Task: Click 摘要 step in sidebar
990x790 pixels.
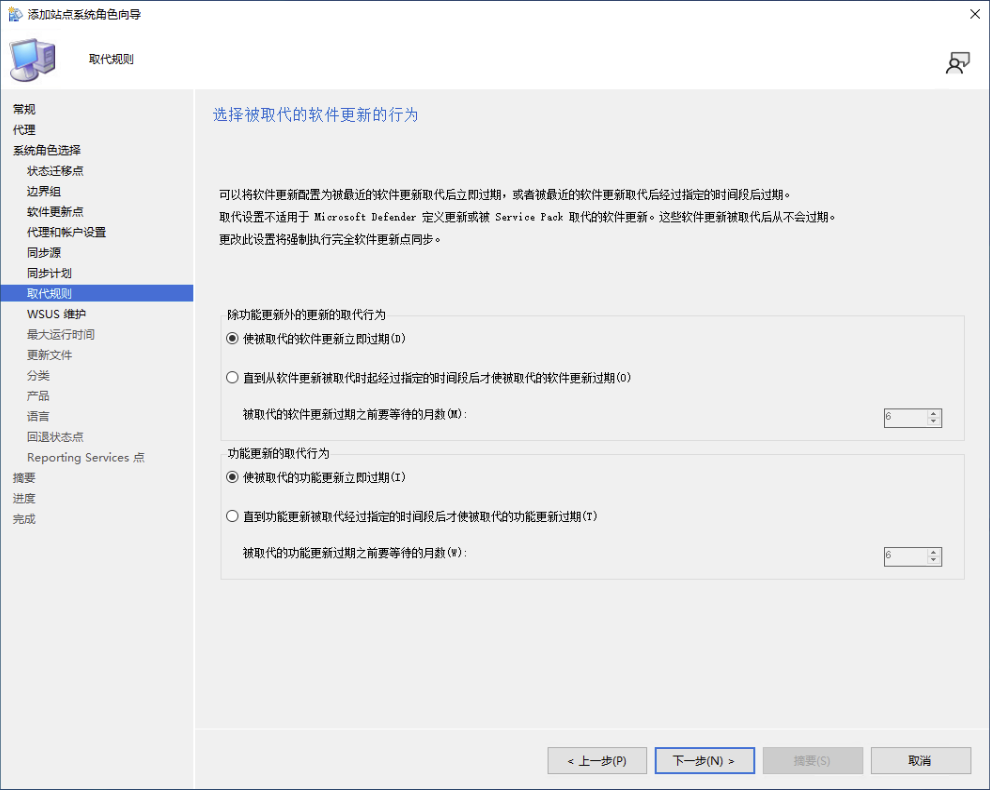Action: click(24, 477)
